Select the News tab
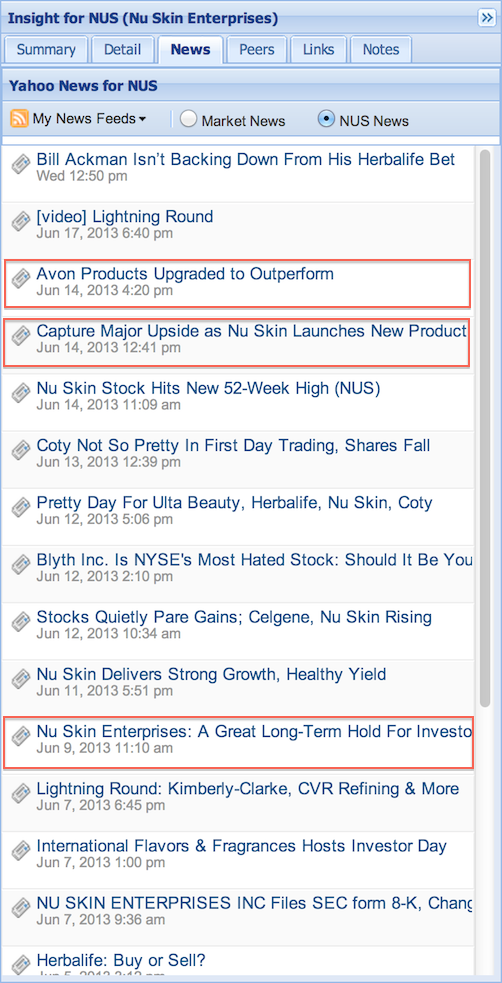The image size is (502, 983). (190, 50)
